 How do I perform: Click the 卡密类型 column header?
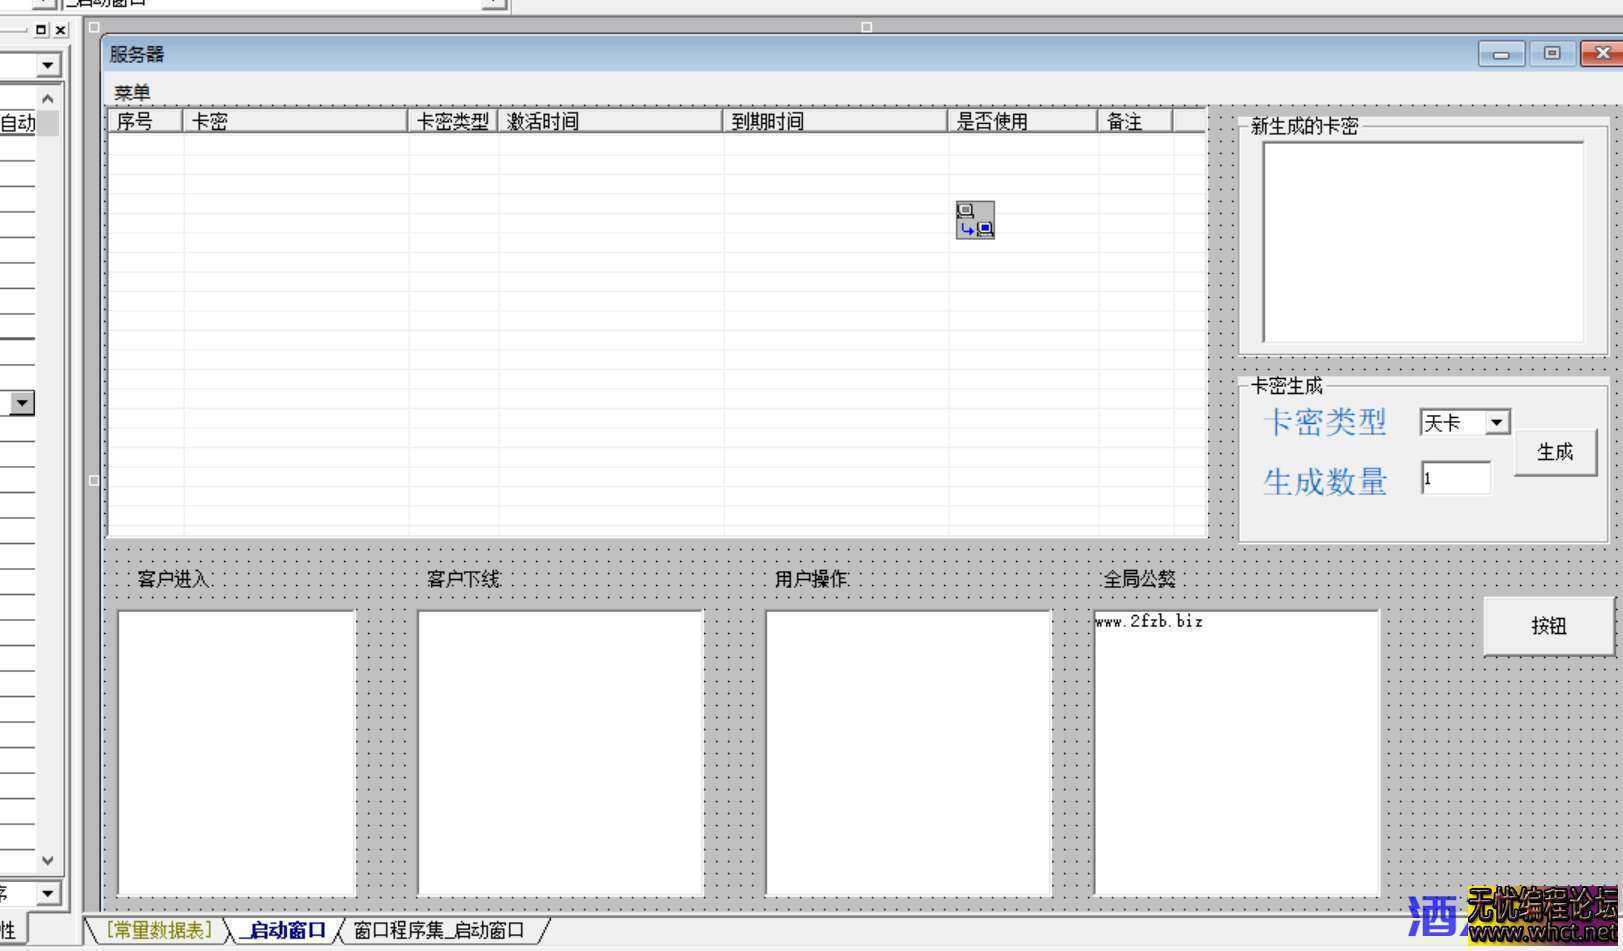tap(452, 122)
